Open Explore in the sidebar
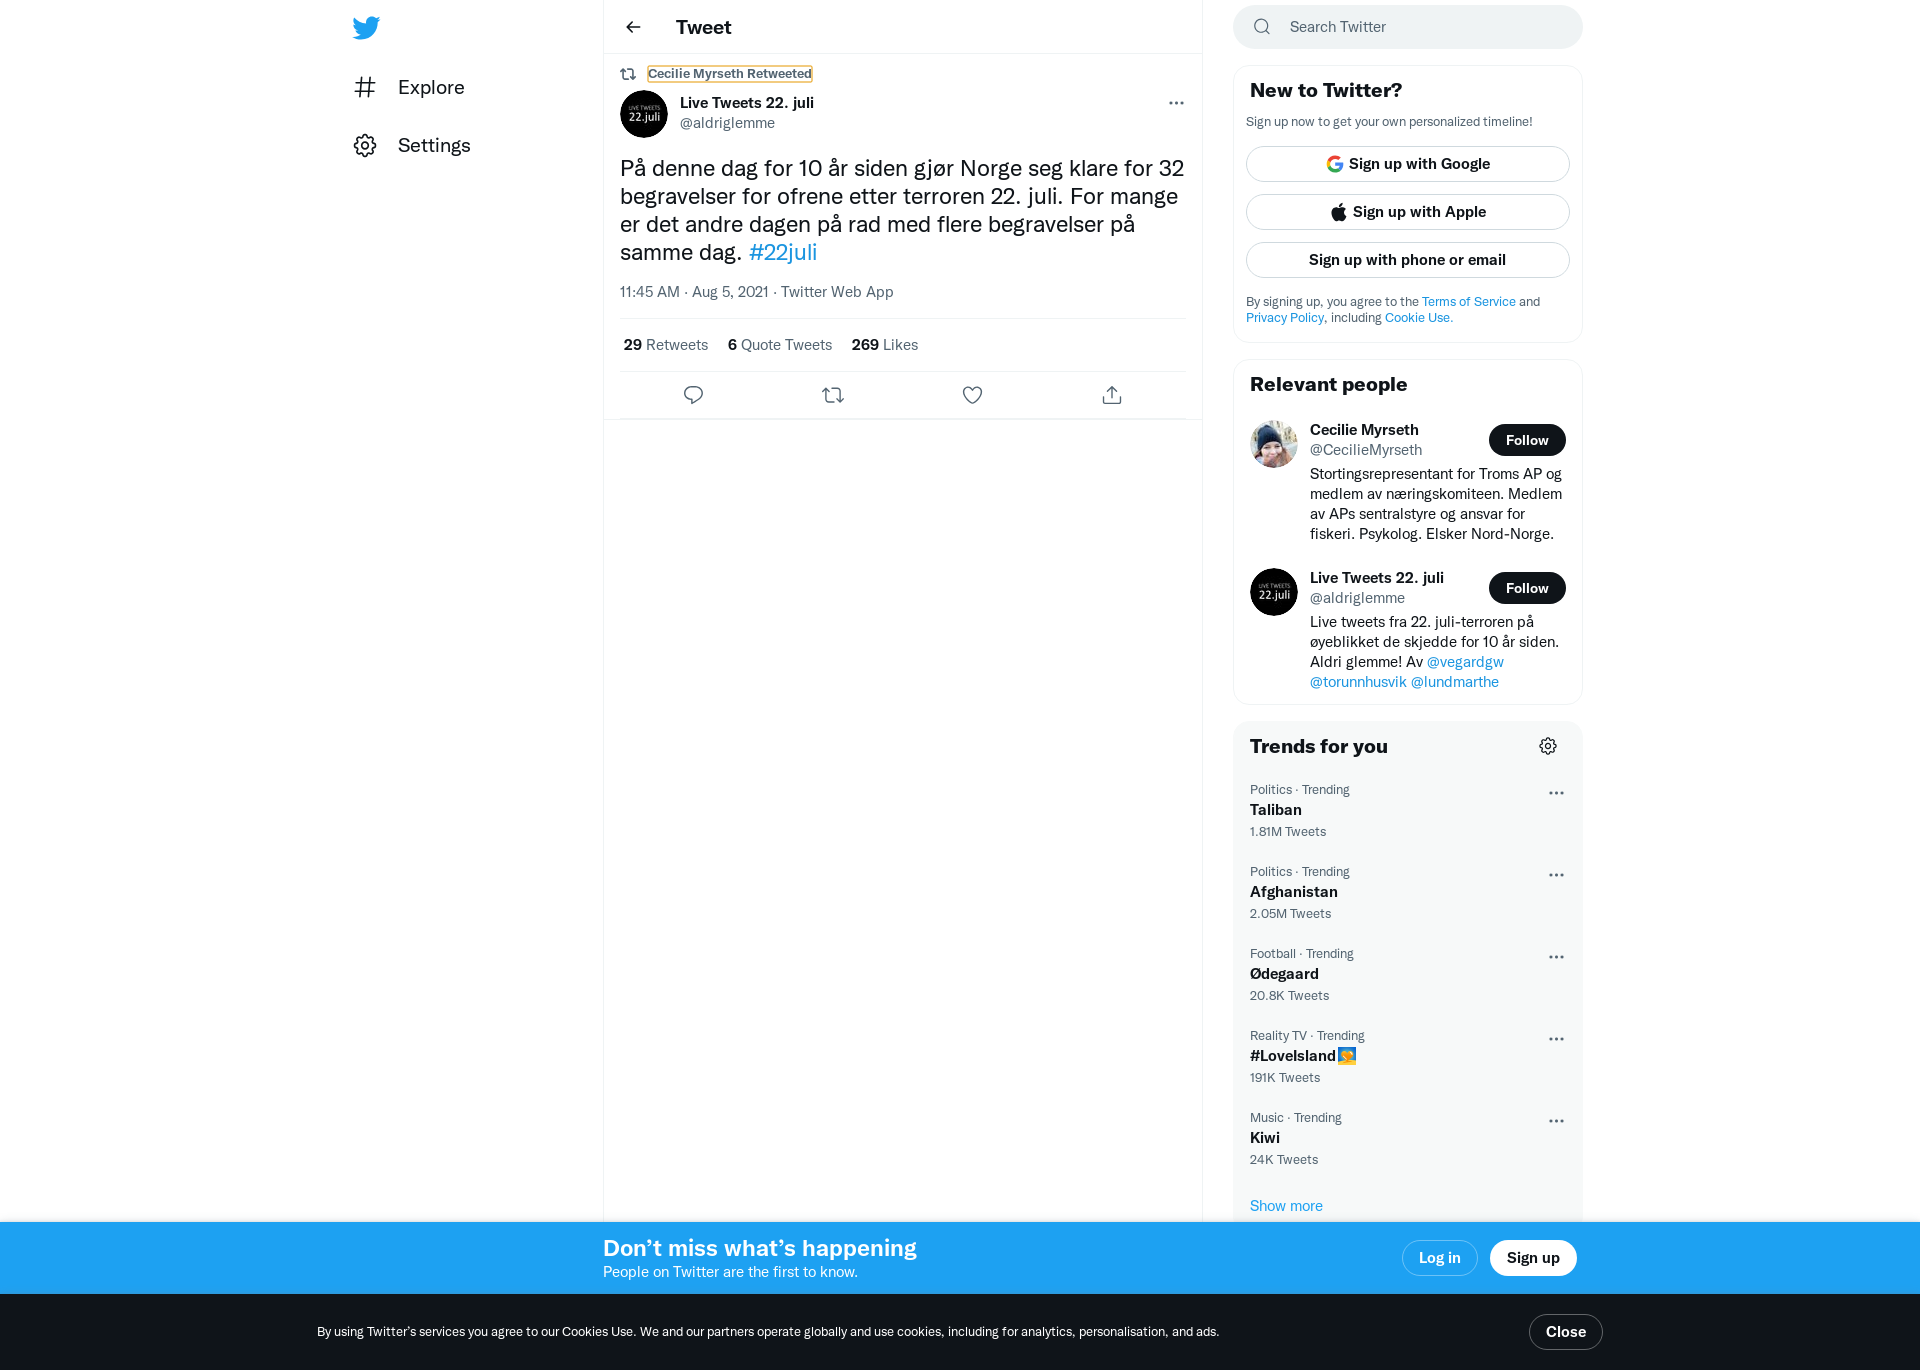The height and width of the screenshot is (1370, 1920). click(x=410, y=87)
